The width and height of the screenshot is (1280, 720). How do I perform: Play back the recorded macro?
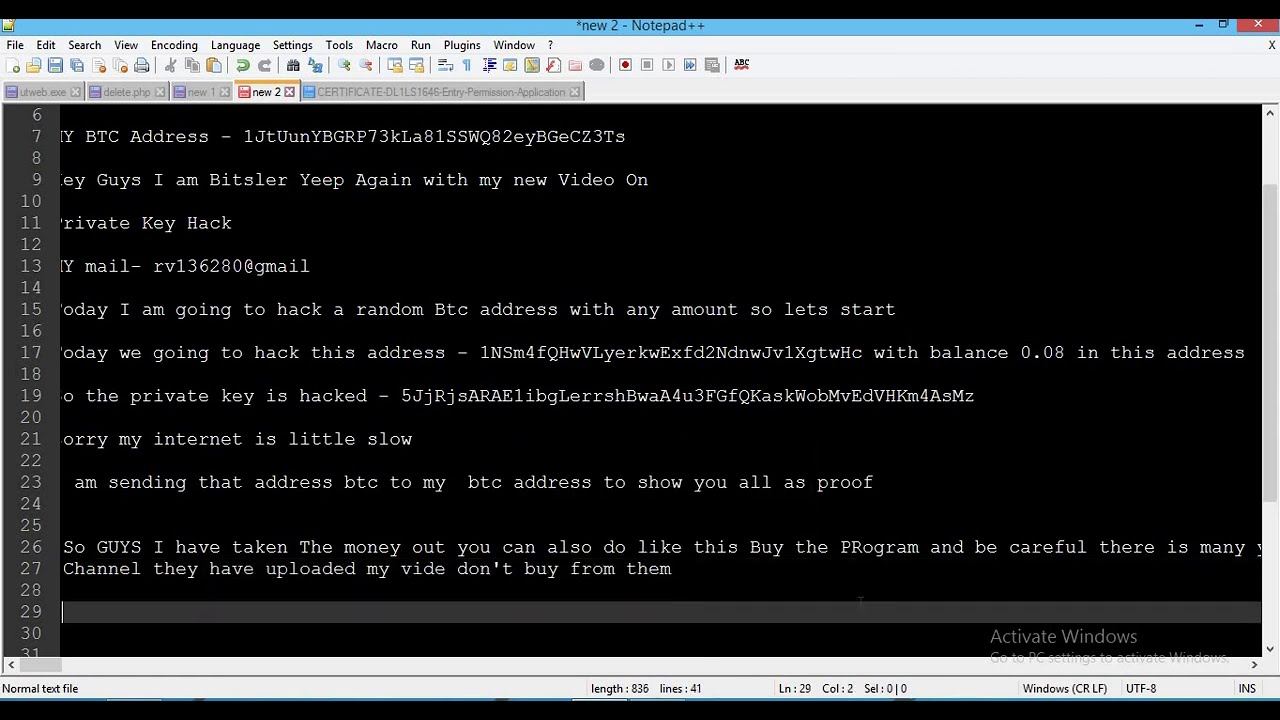(x=669, y=65)
